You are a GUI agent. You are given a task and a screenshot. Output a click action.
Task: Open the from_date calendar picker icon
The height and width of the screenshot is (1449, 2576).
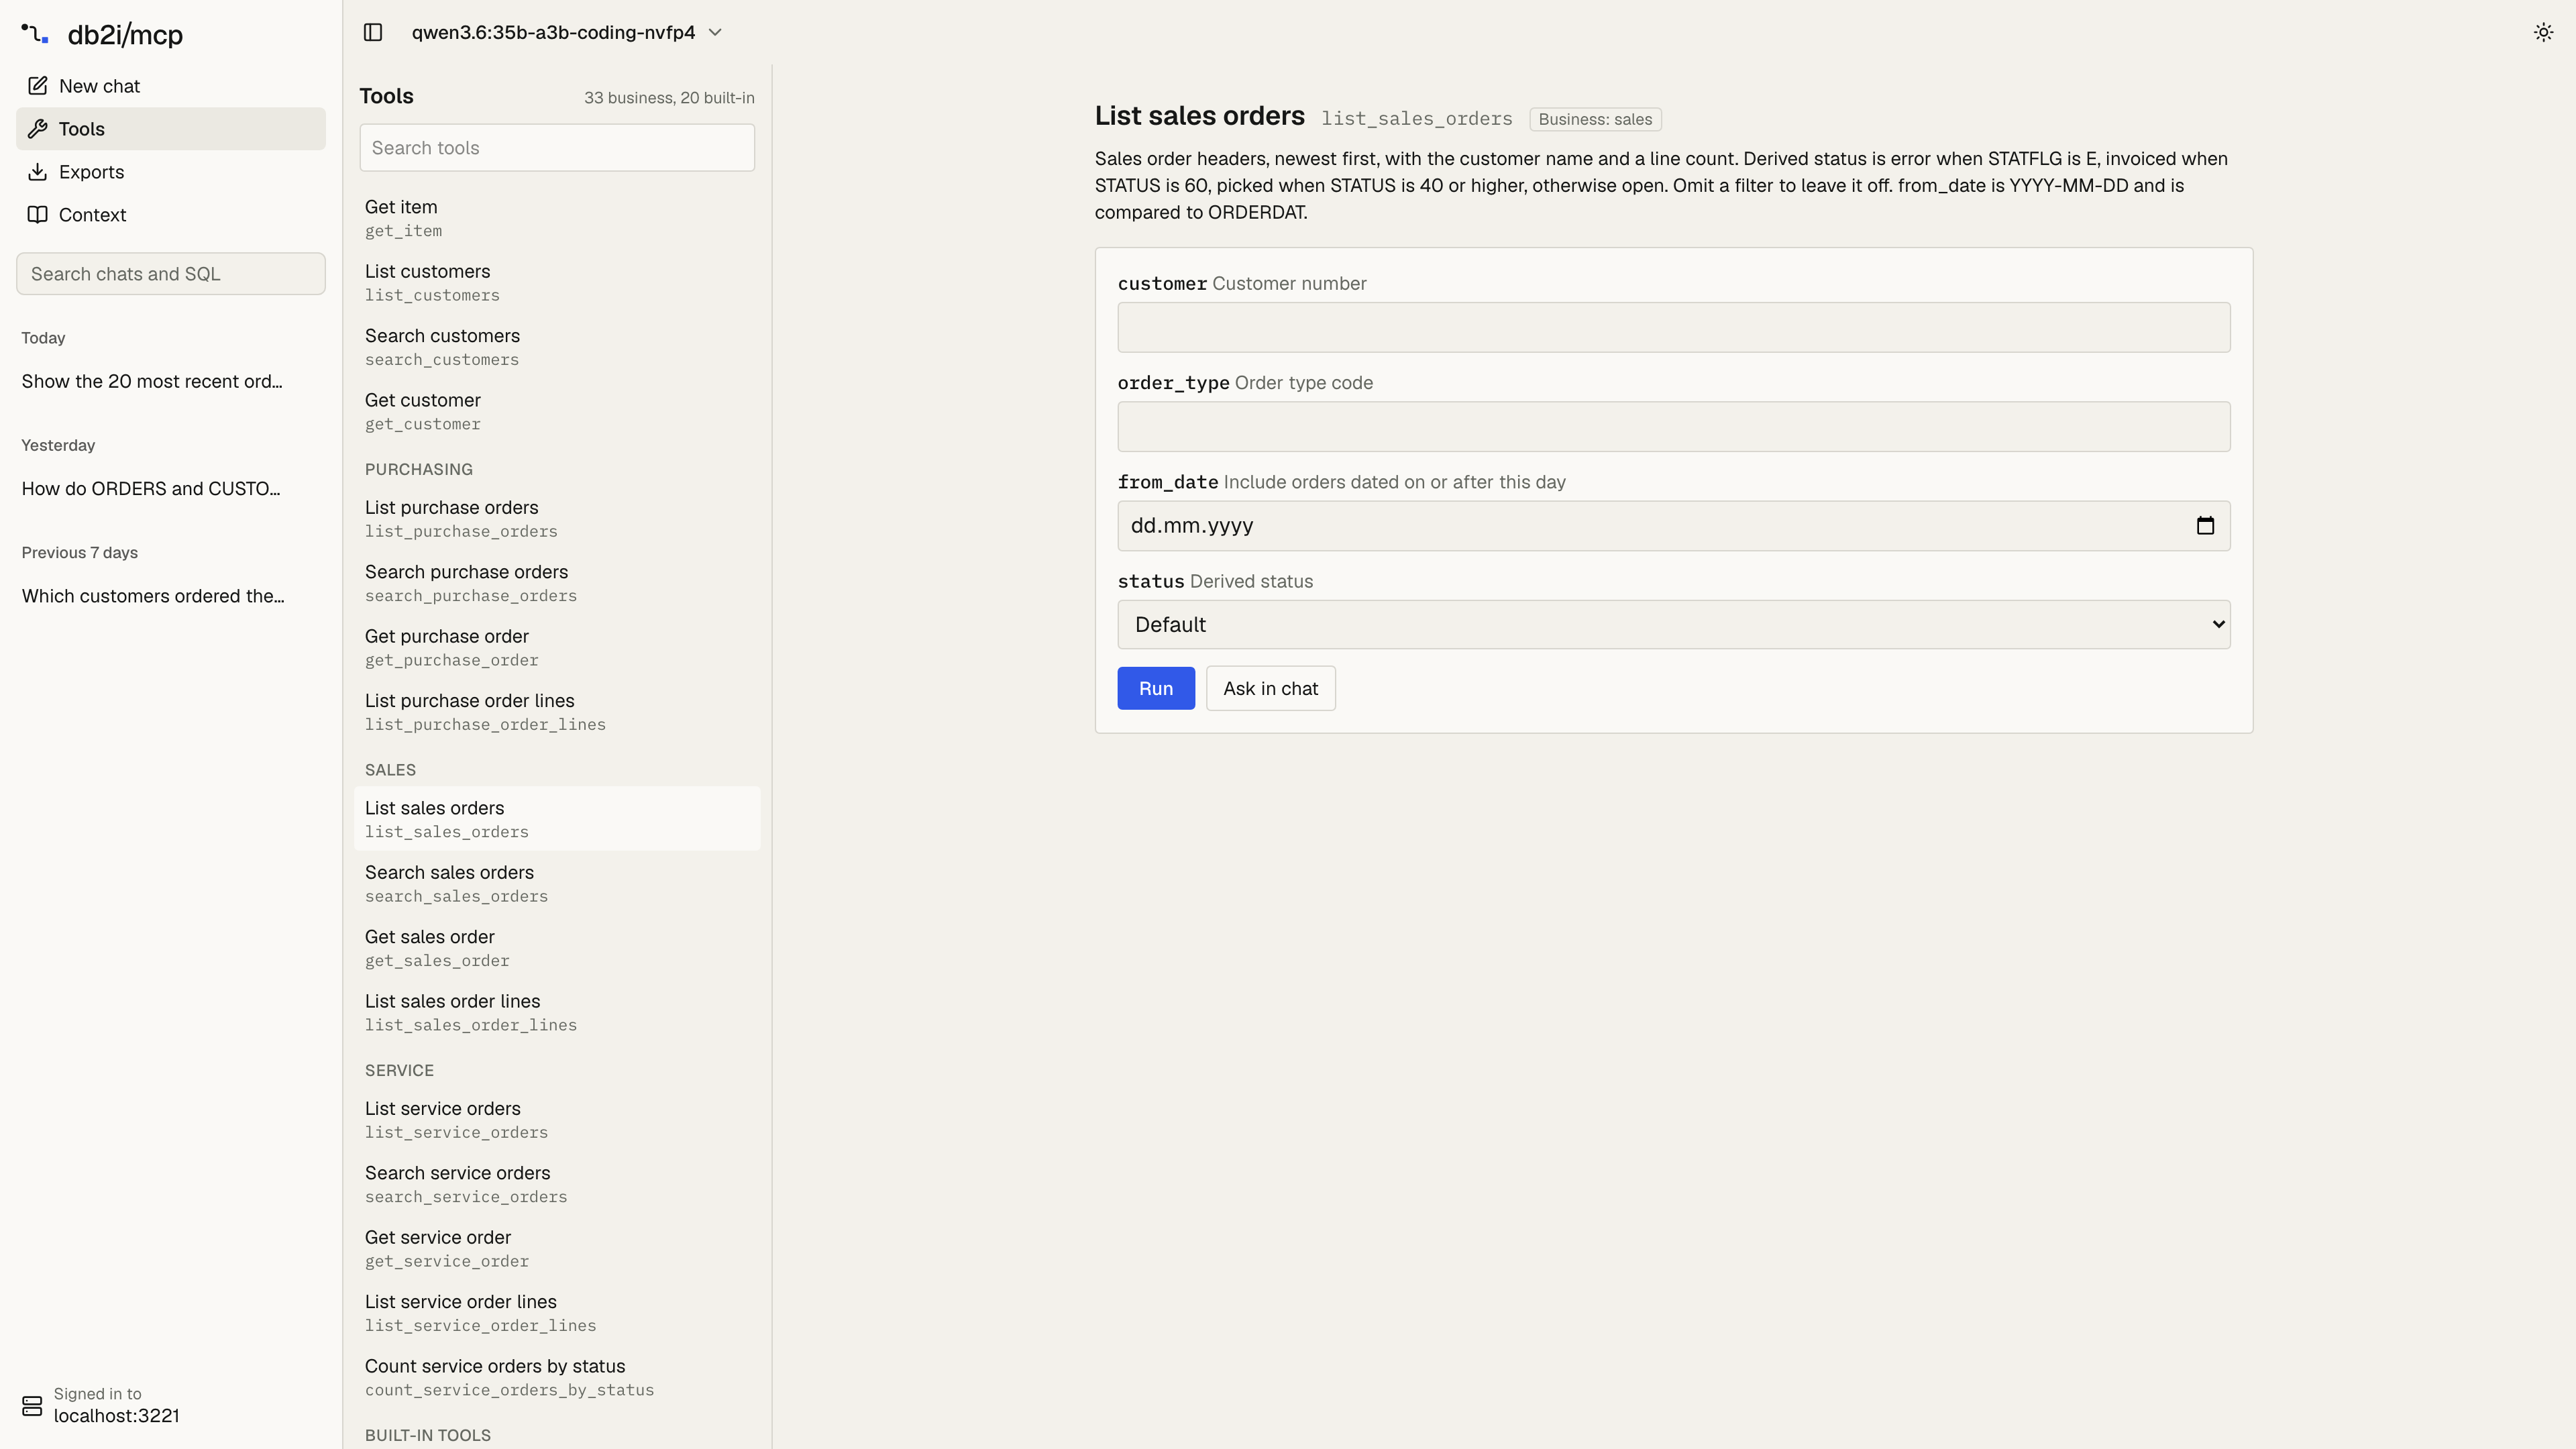coord(2205,526)
